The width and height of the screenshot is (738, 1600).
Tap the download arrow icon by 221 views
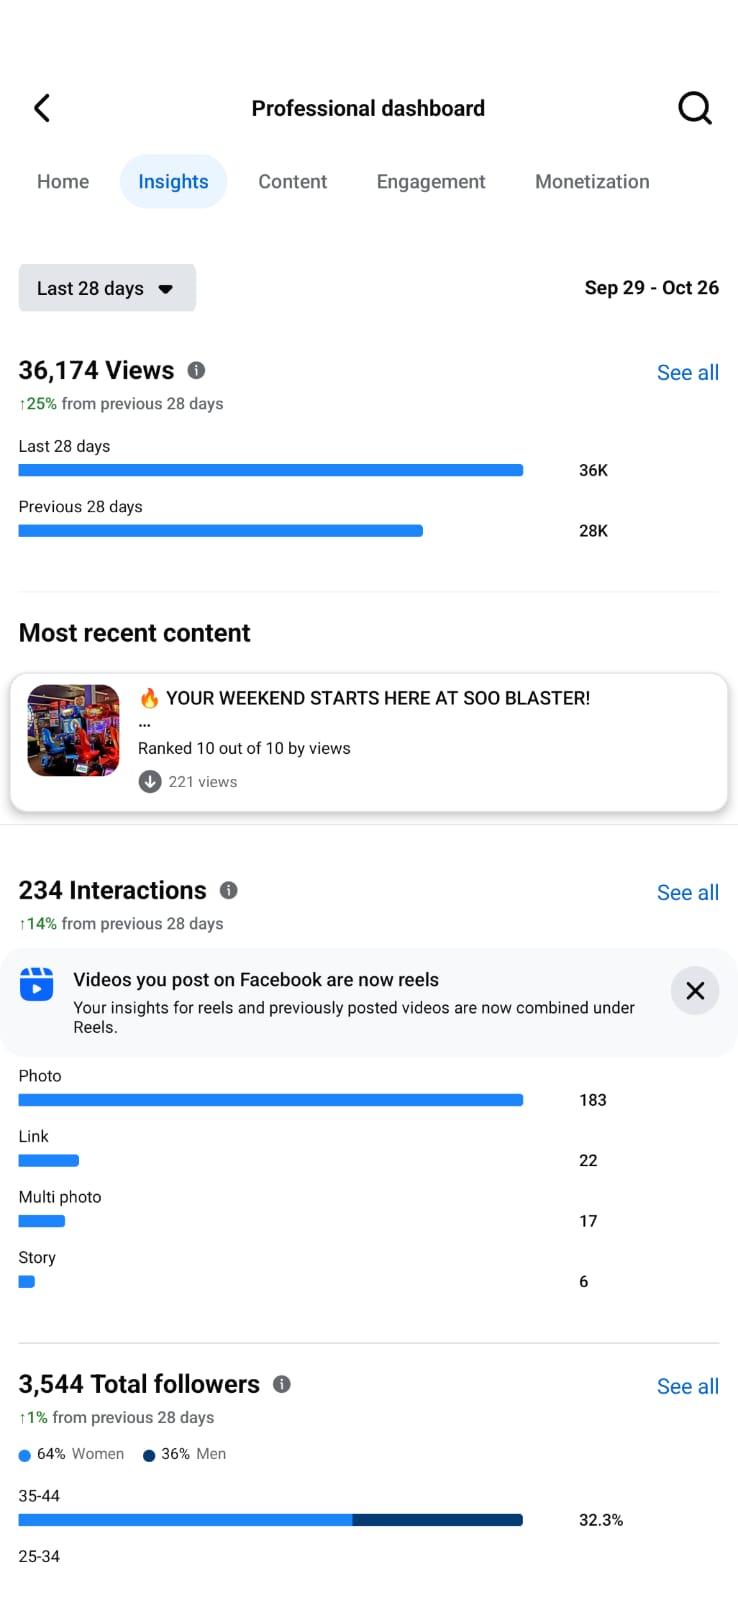[150, 782]
